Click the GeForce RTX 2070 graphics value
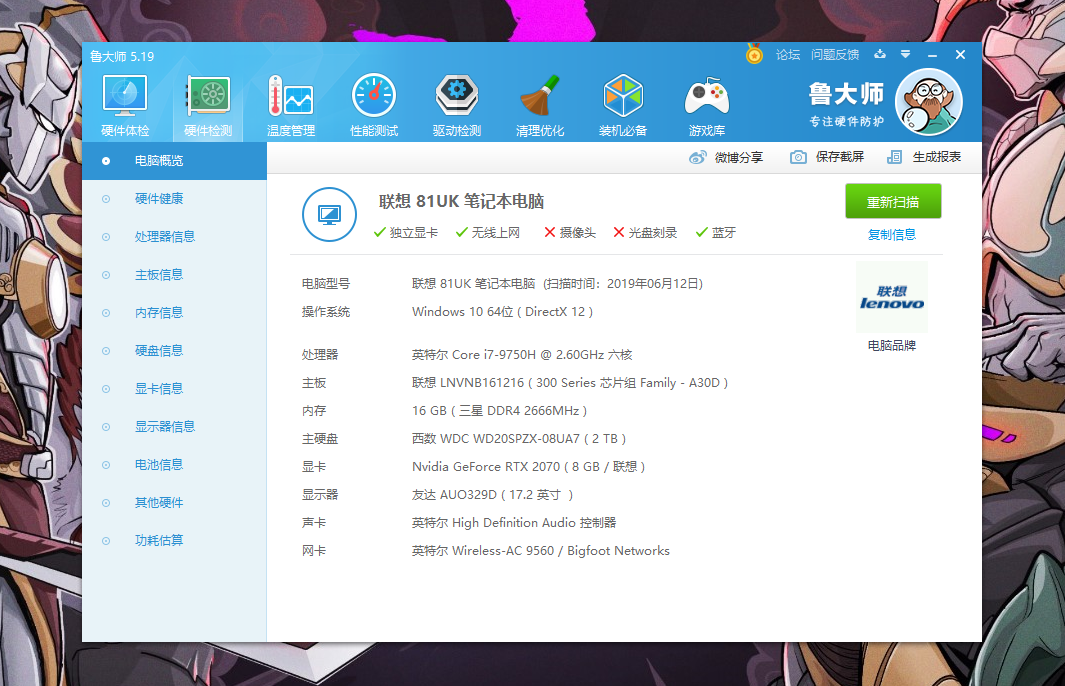1065x686 pixels. 528,467
